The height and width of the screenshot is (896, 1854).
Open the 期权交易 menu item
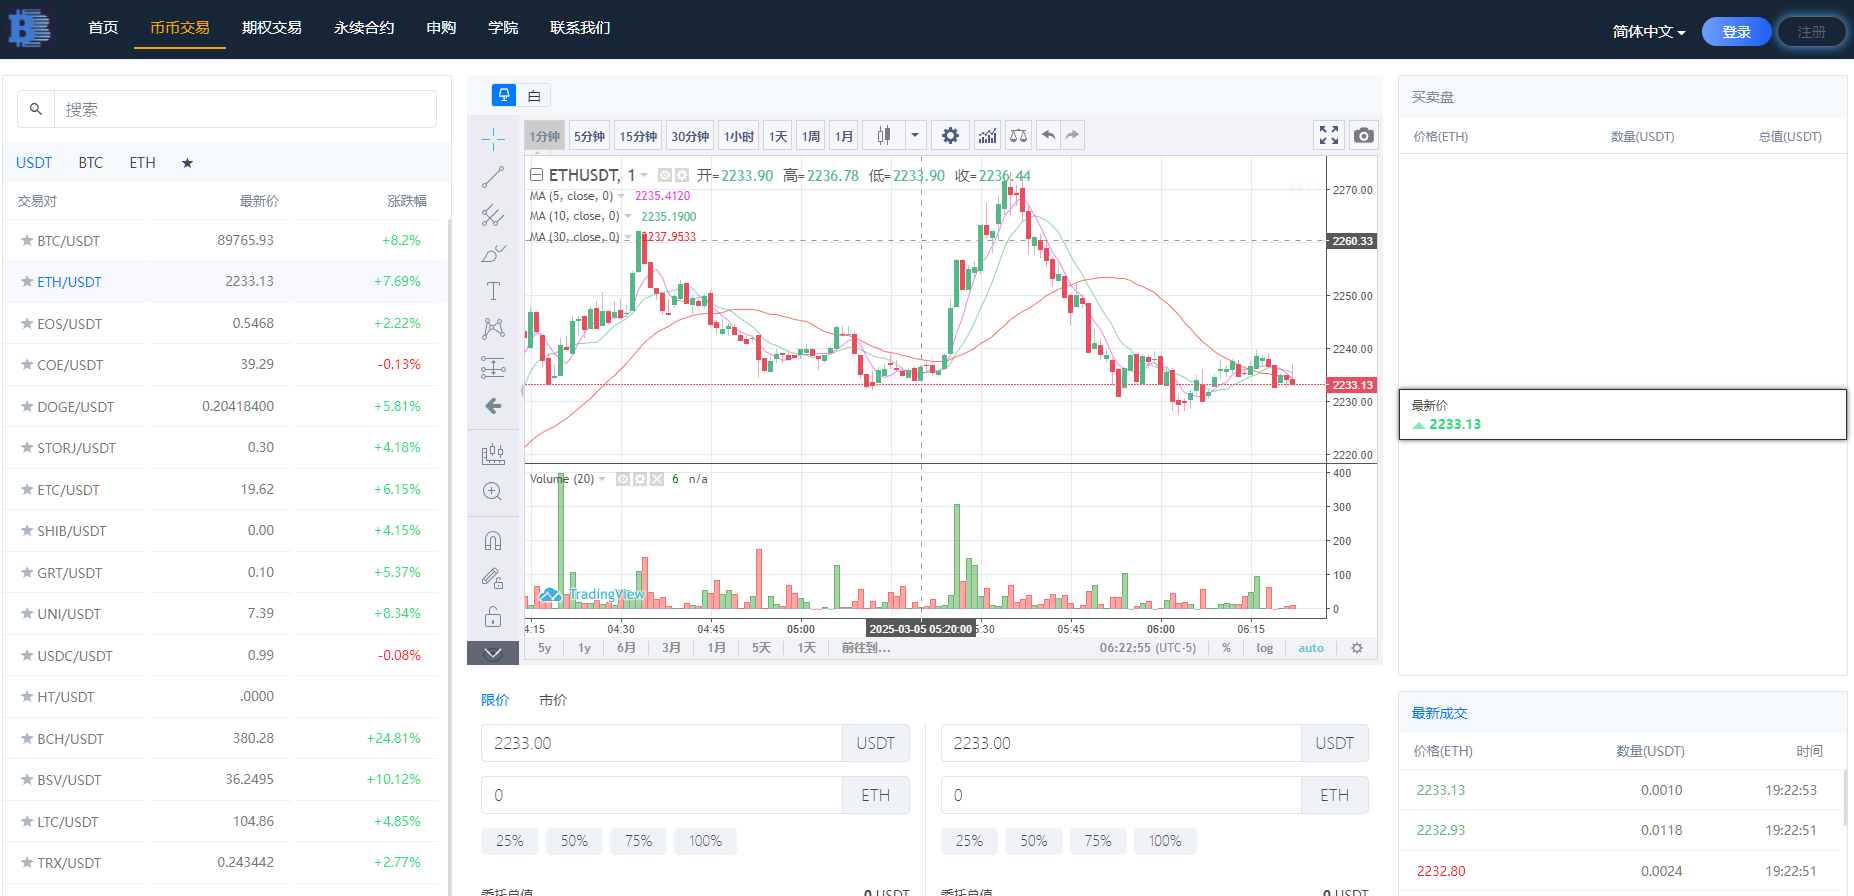click(x=272, y=28)
